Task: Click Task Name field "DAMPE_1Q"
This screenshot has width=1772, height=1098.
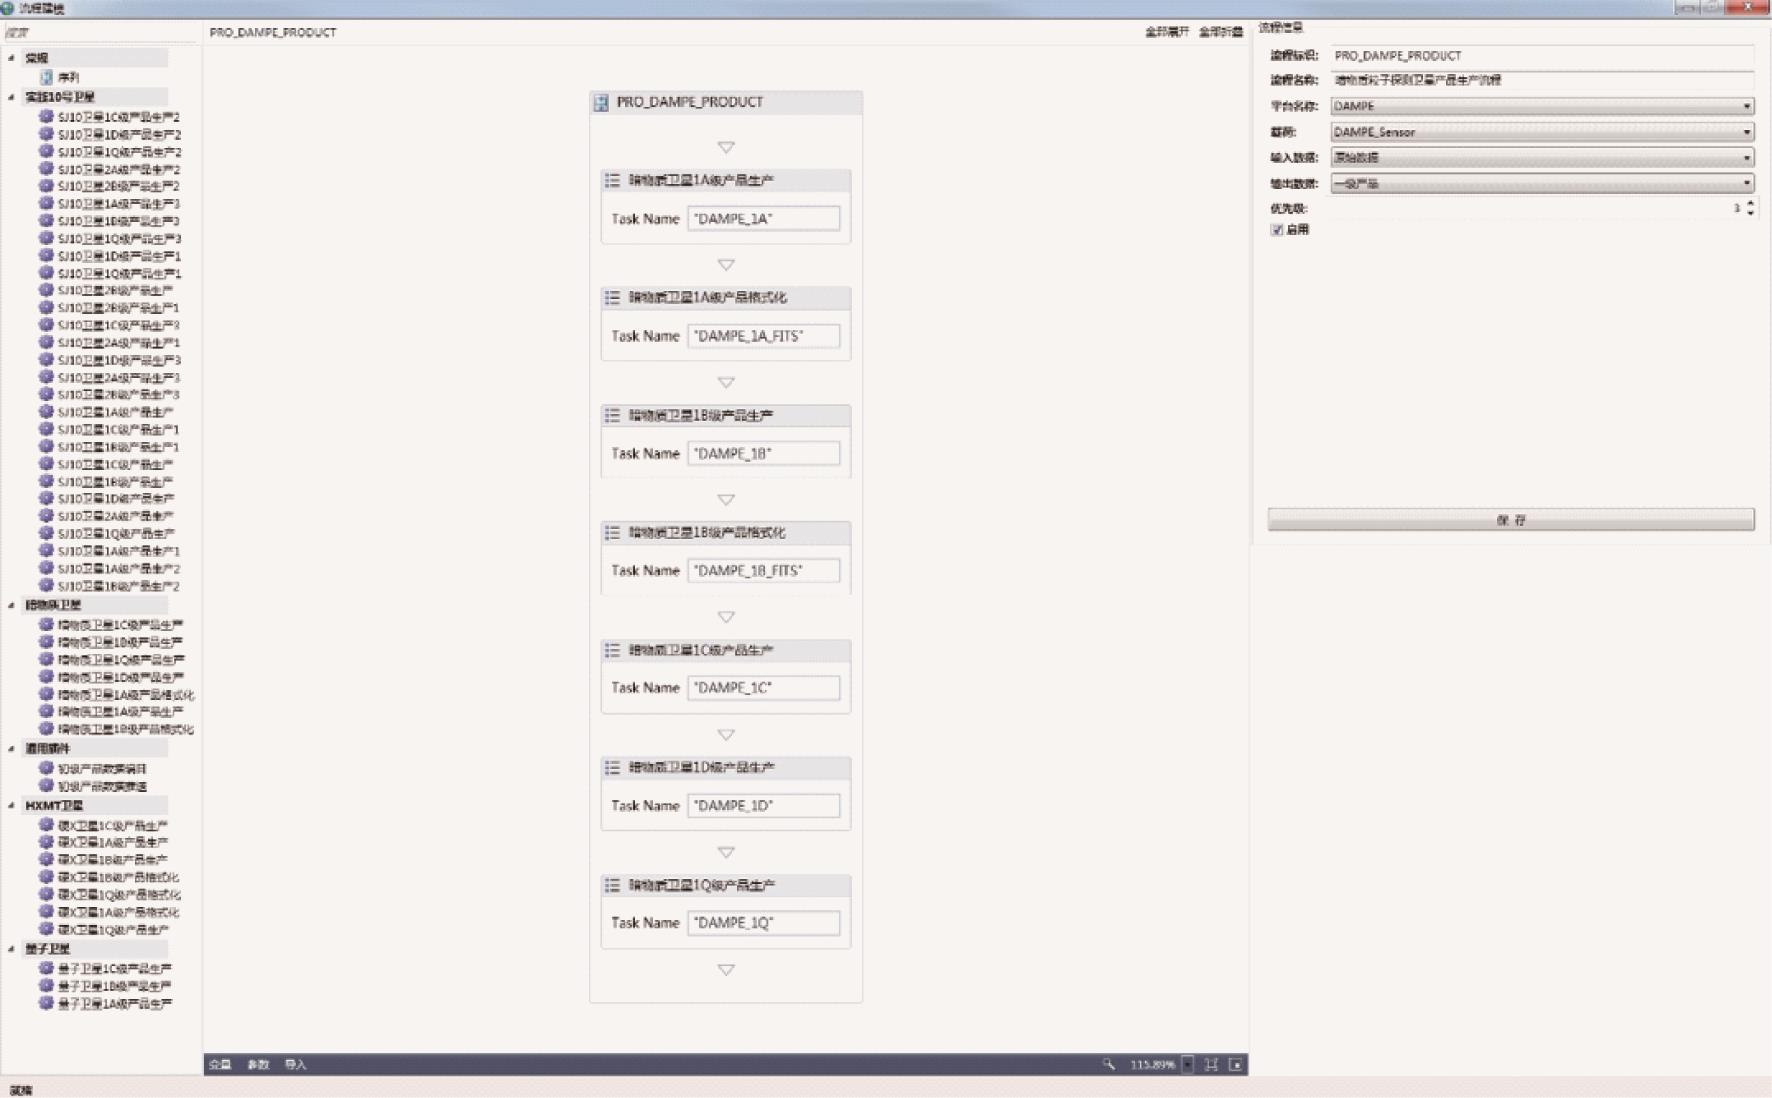Action: click(764, 923)
